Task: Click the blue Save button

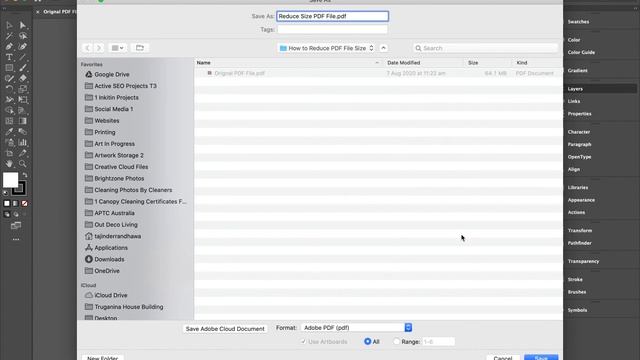Action: tap(541, 358)
